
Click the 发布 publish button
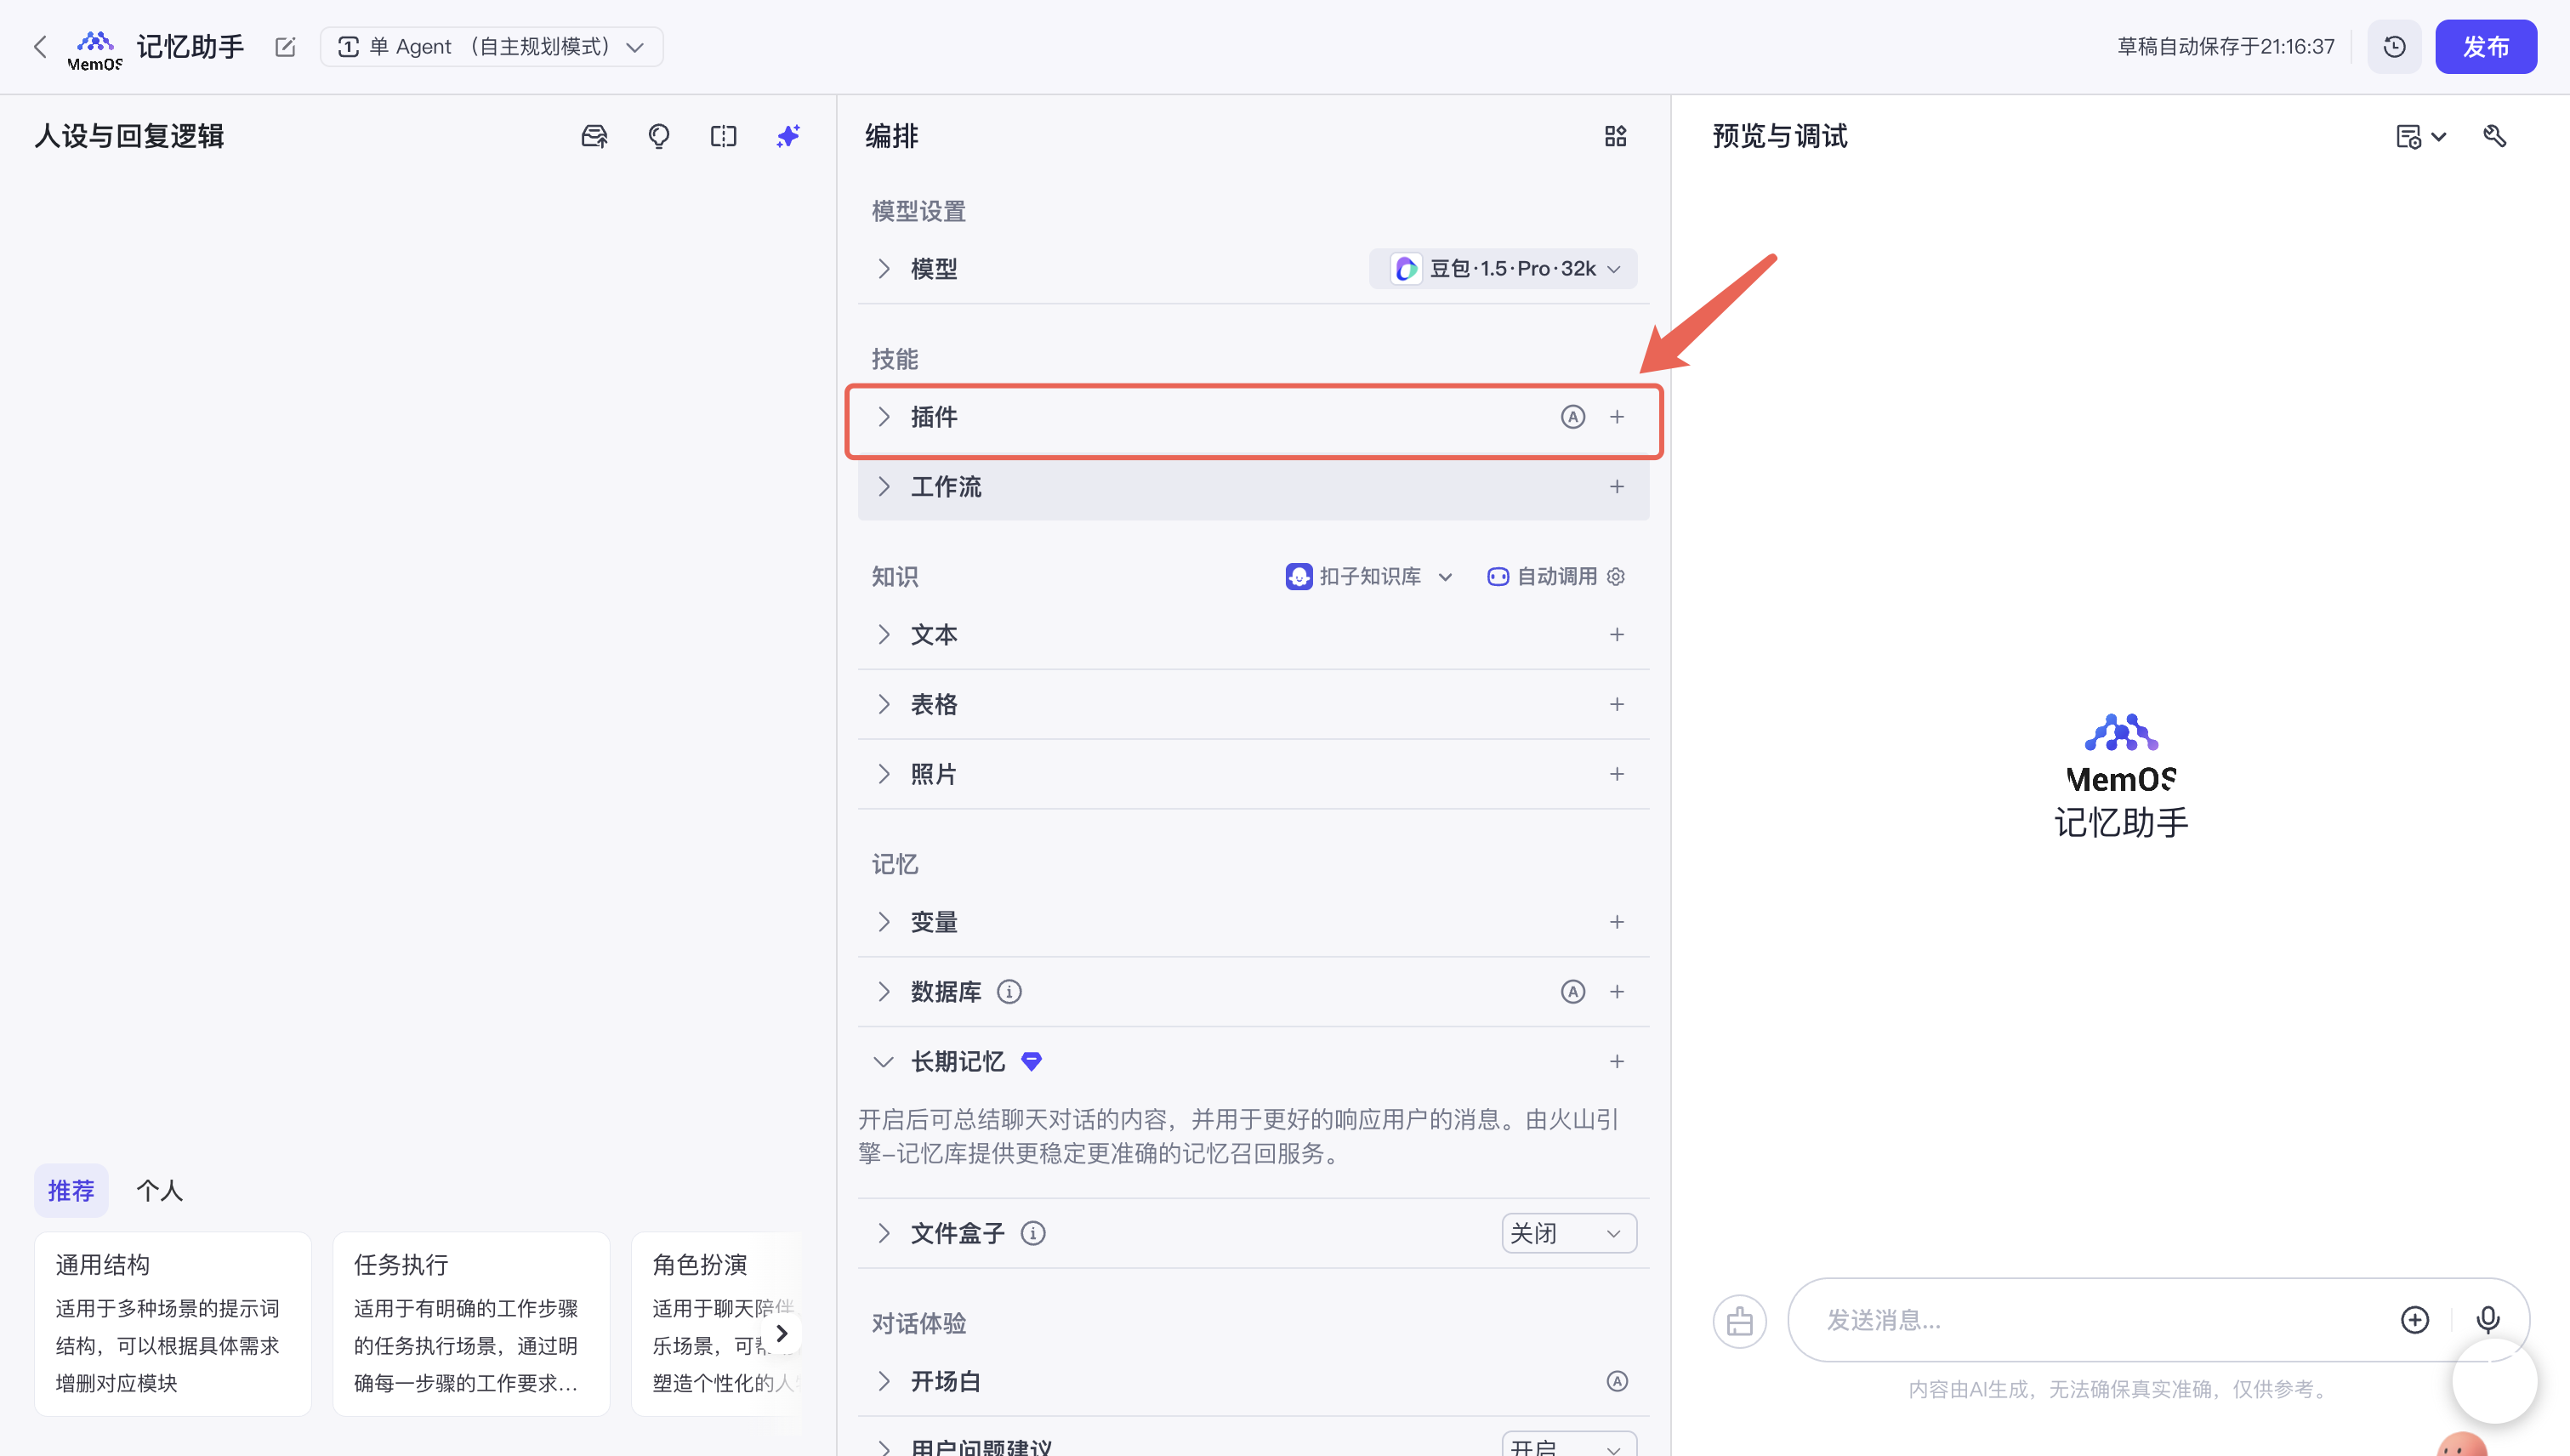tap(2487, 46)
